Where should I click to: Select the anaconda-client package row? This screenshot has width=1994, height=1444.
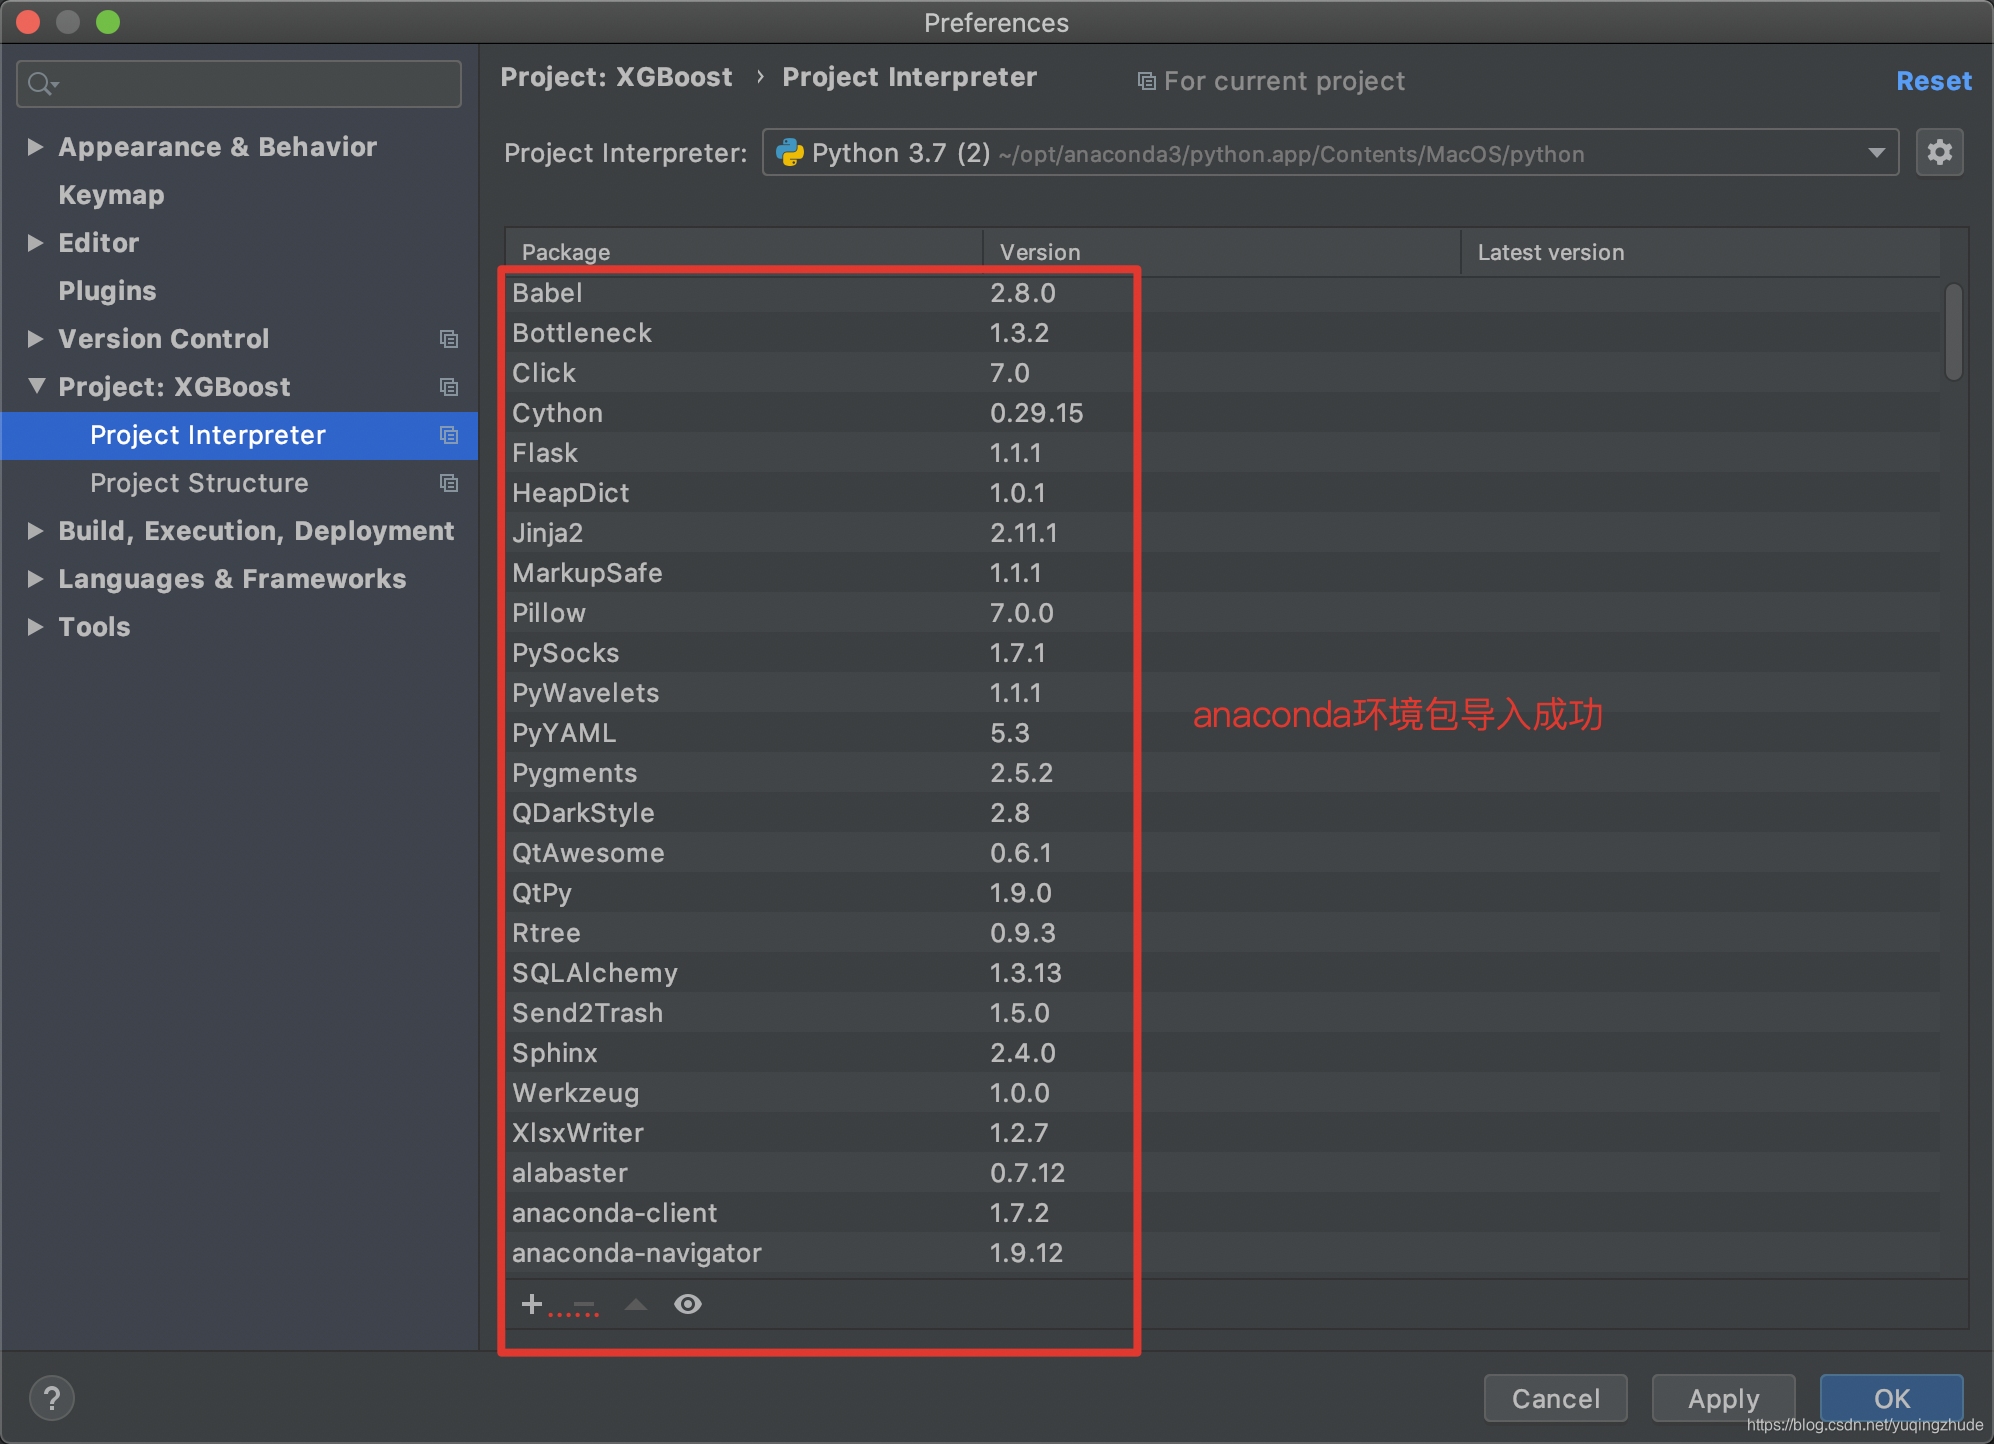1222,1213
